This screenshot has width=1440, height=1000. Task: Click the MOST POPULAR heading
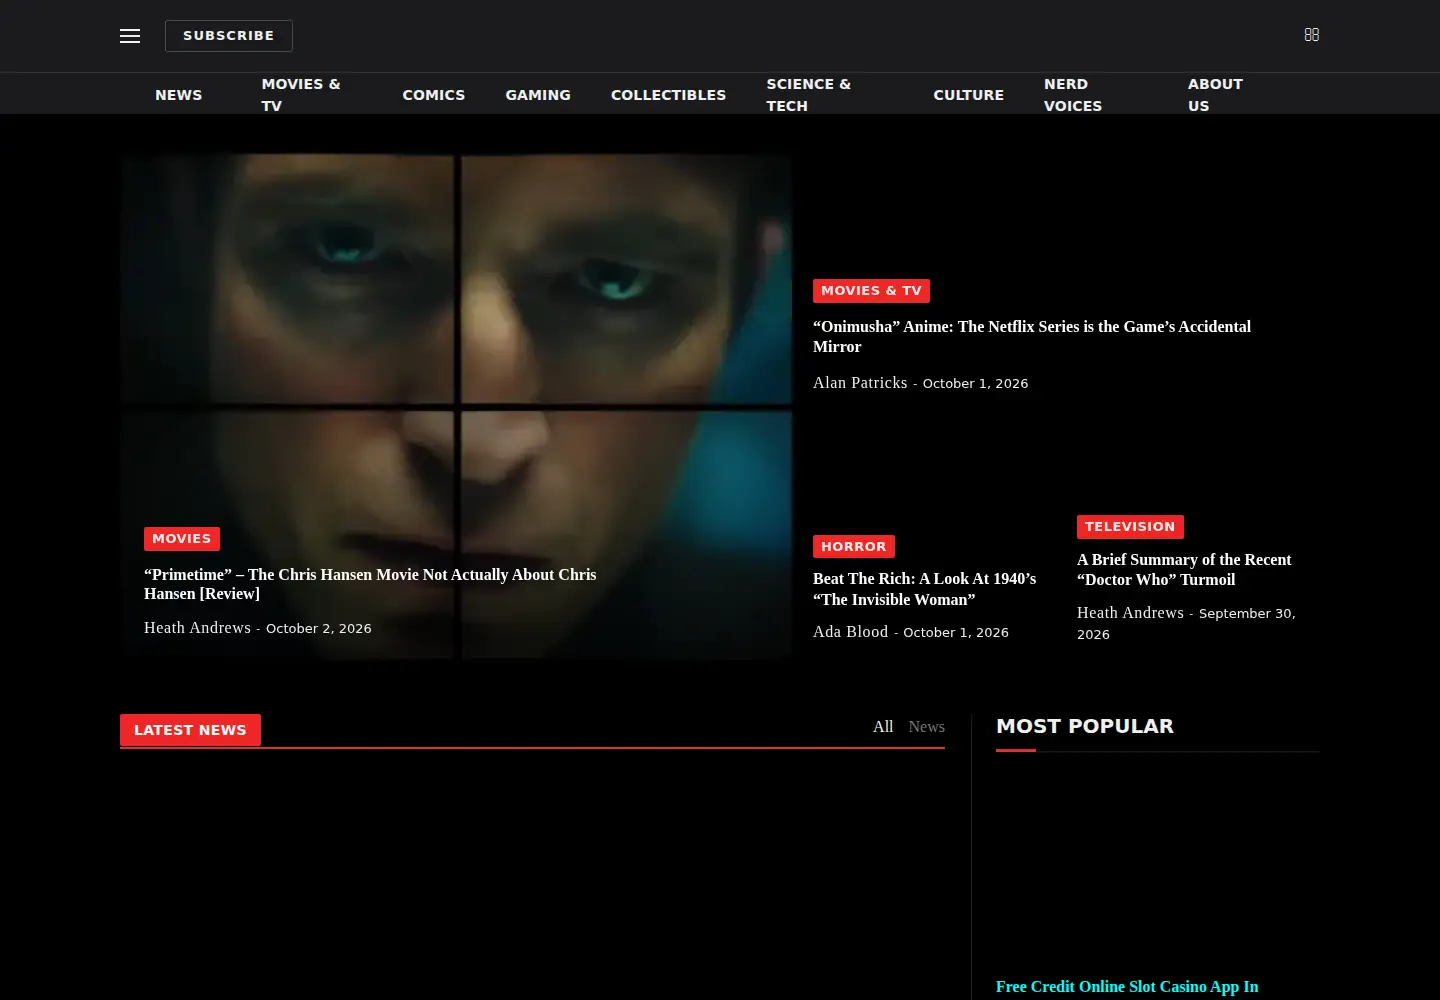(x=1085, y=727)
